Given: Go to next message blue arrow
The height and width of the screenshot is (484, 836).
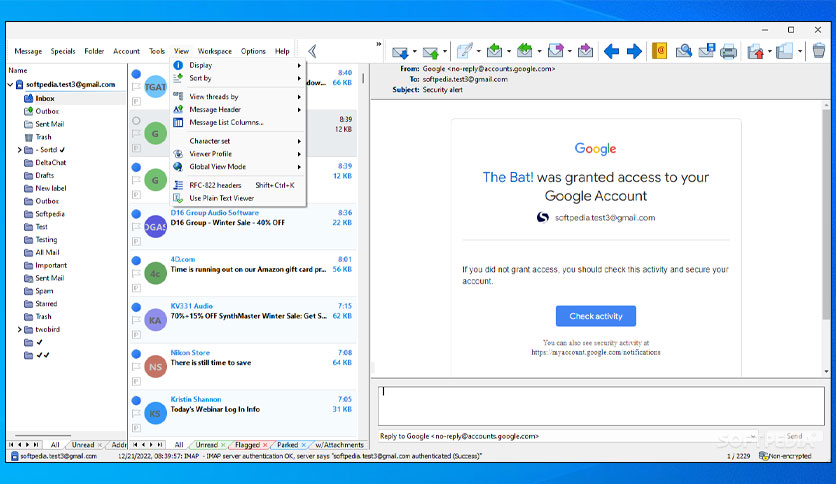Looking at the screenshot, I should (634, 51).
